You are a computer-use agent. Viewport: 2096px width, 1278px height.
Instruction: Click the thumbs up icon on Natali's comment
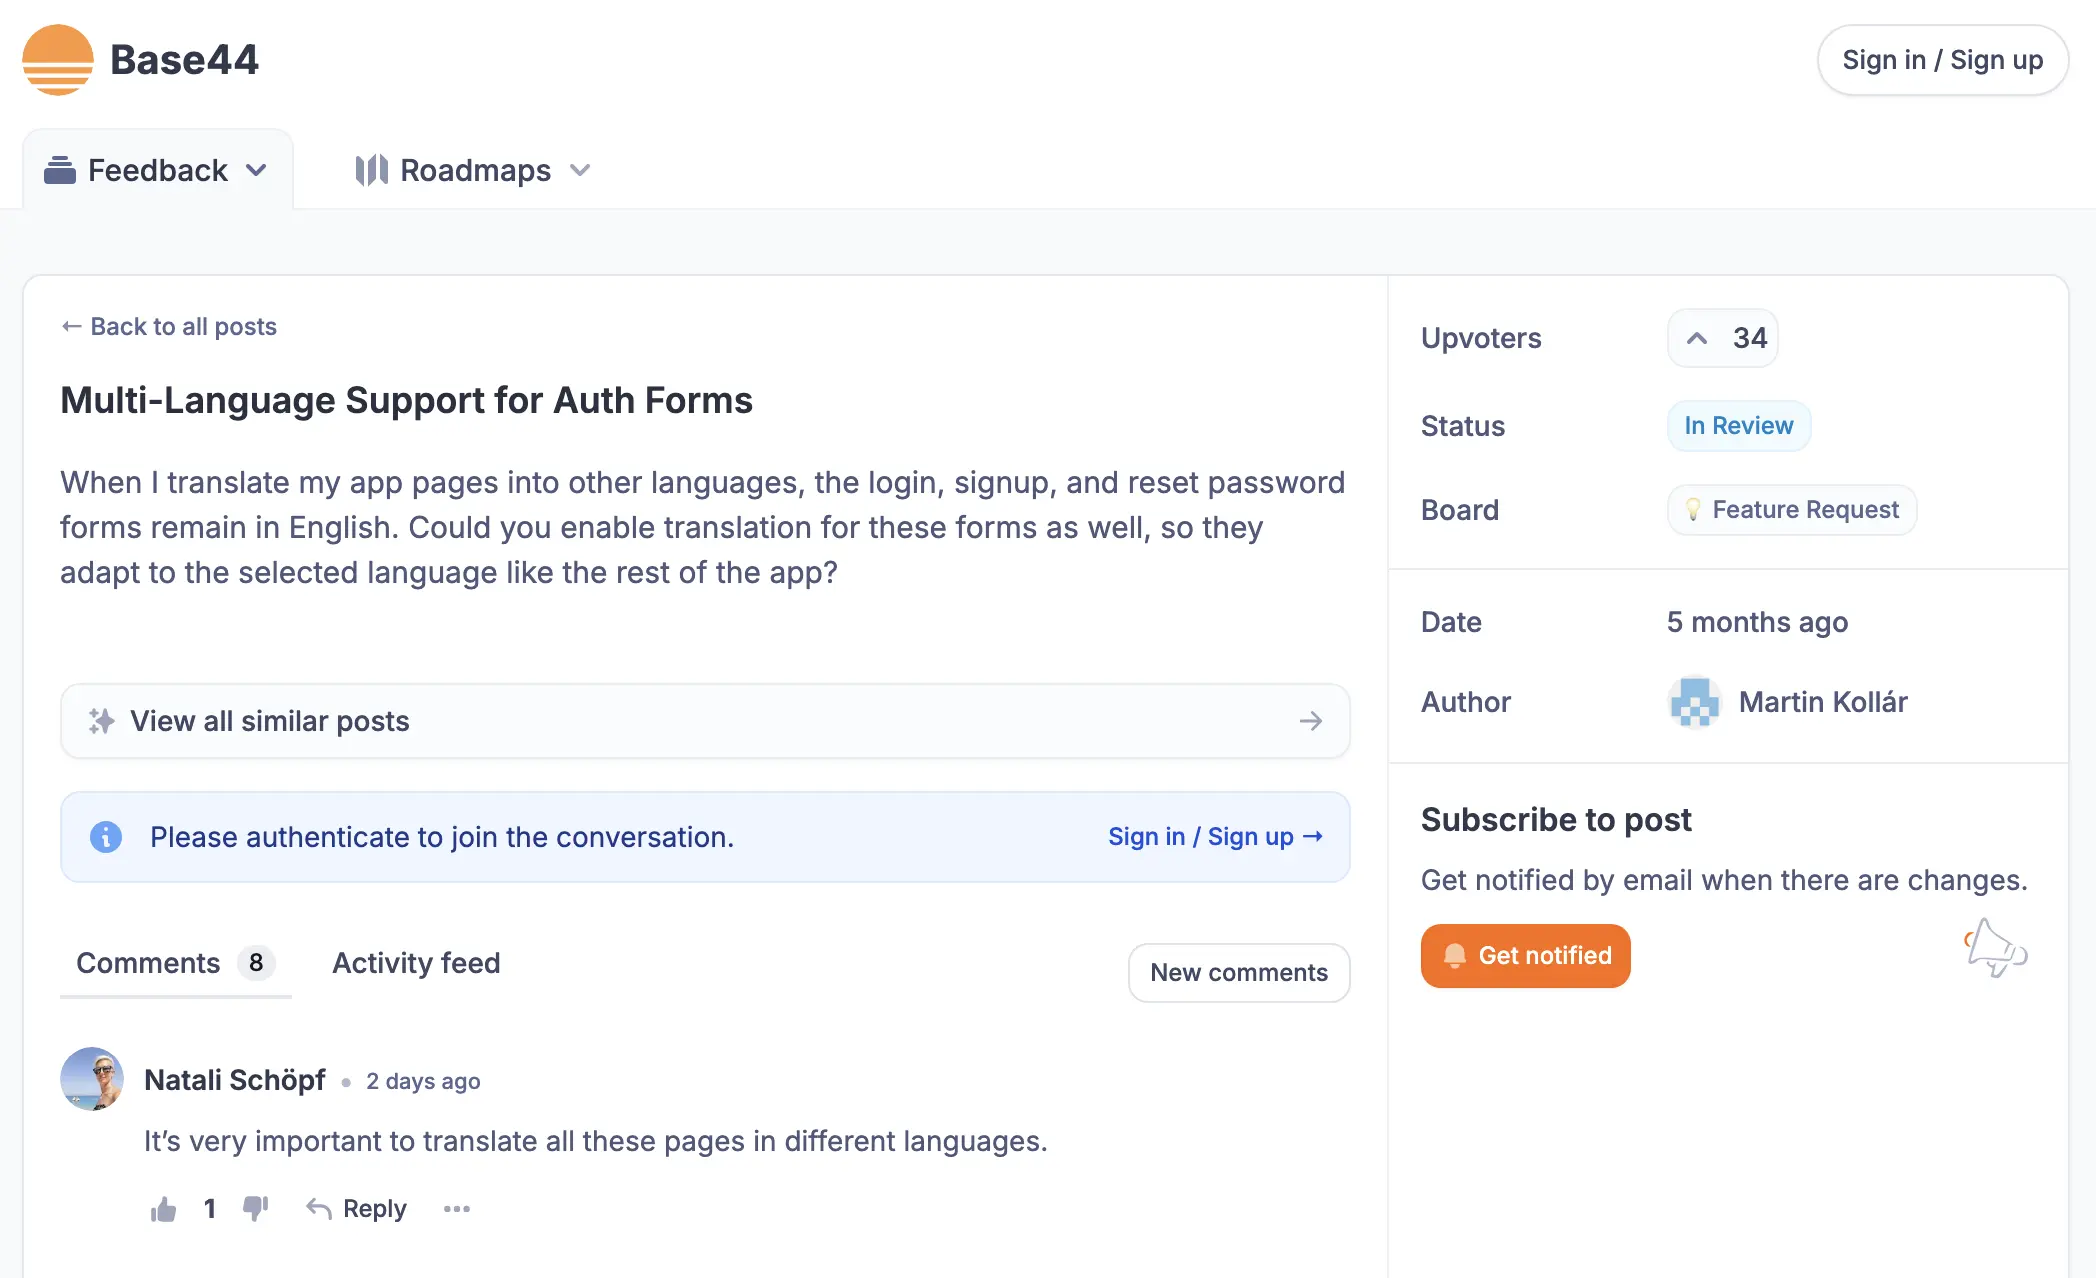click(163, 1210)
